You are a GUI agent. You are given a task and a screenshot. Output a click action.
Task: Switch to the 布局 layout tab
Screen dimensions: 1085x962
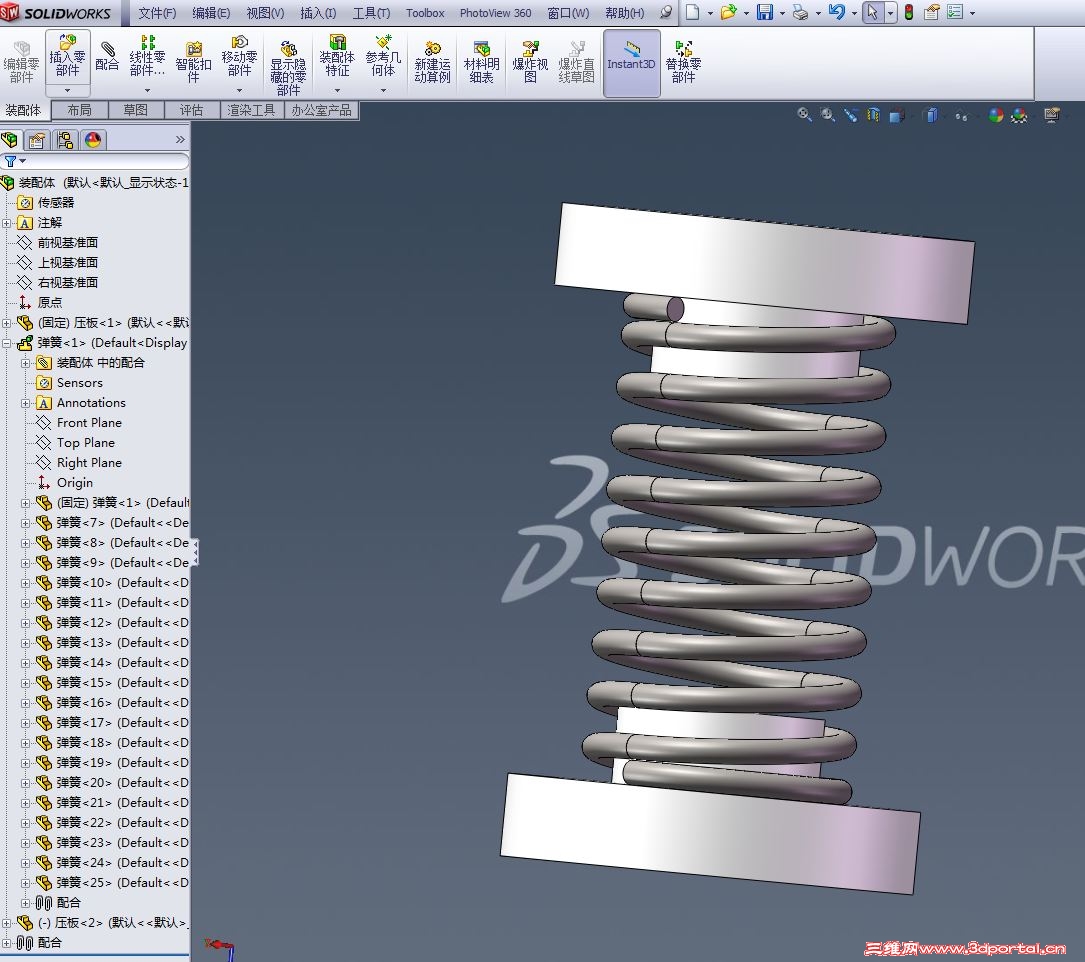click(x=80, y=110)
